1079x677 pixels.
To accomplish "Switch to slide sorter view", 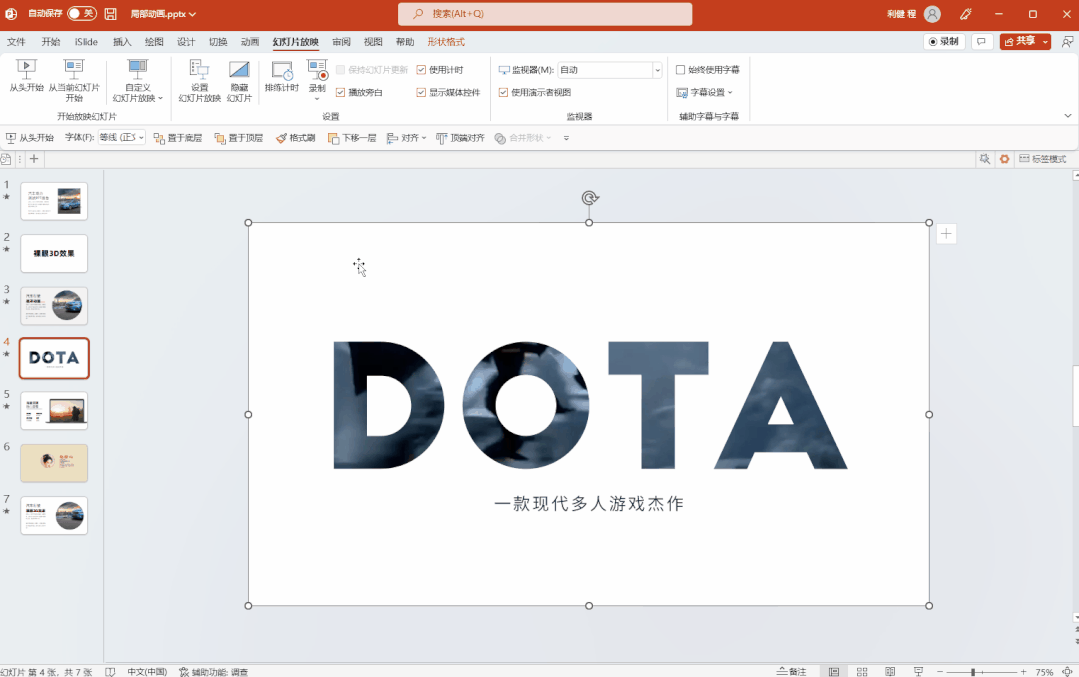I will pyautogui.click(x=862, y=671).
